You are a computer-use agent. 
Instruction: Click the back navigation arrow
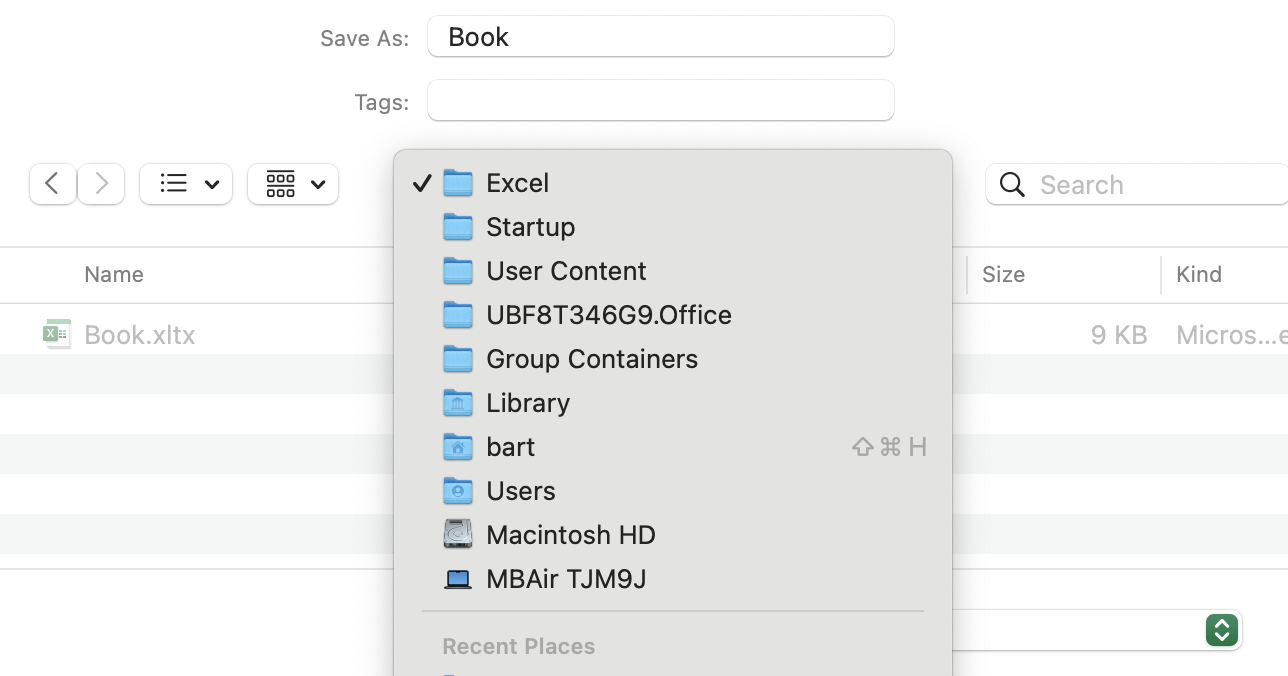(53, 184)
